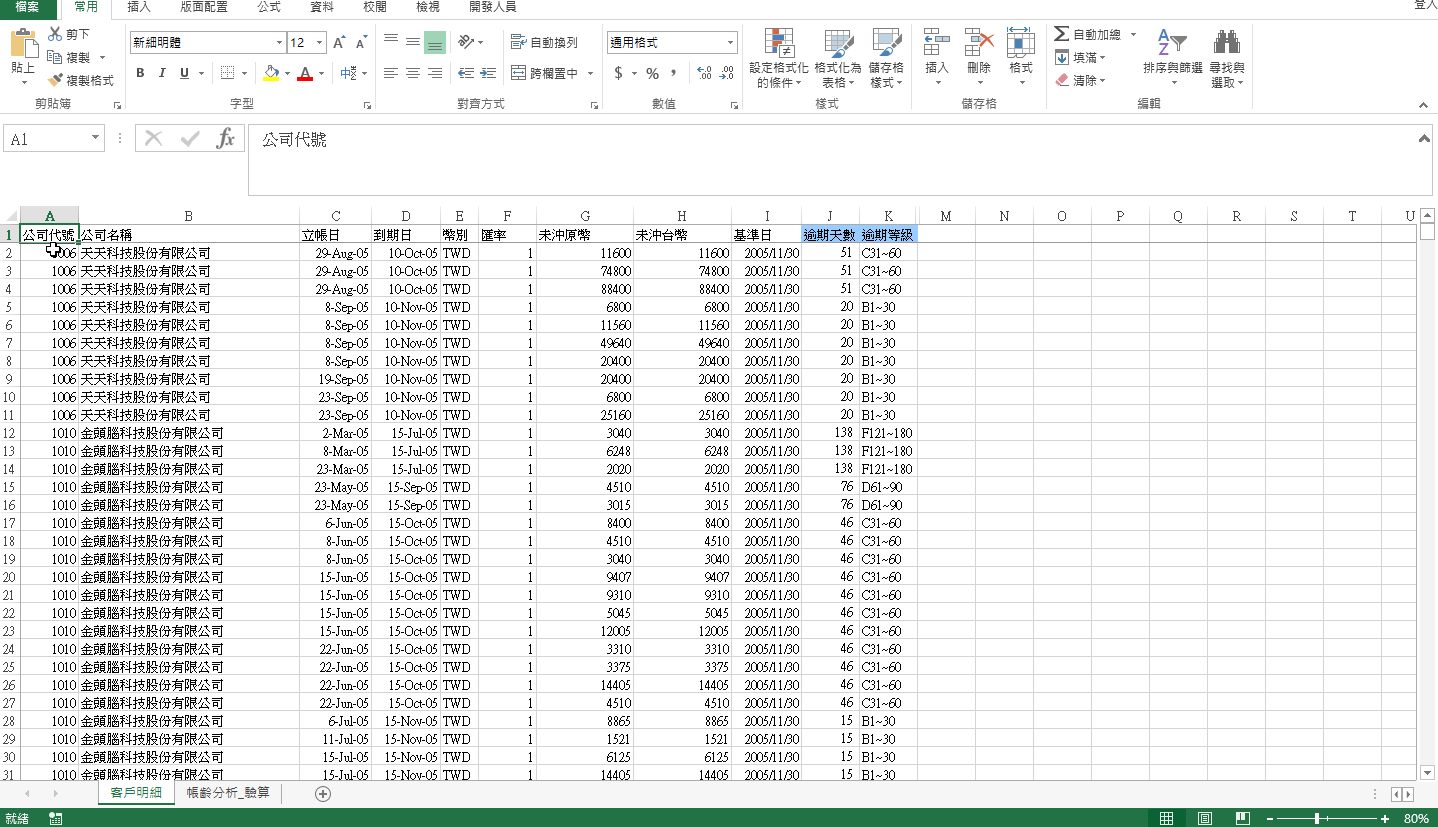Click the AutoSum (自動加總) sigma icon
Viewport: 1438px width, 827px height.
tap(1062, 34)
